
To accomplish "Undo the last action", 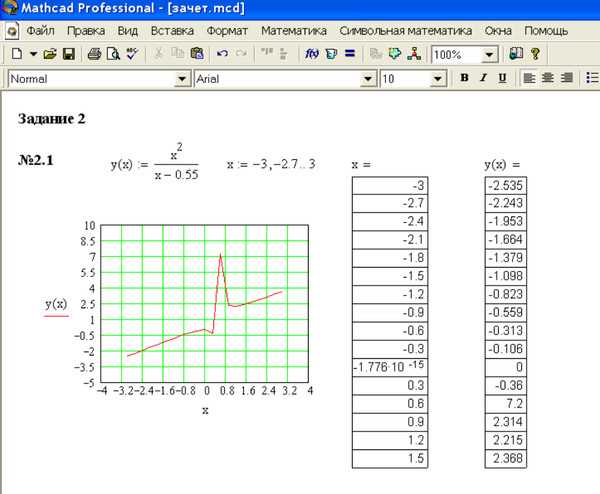I will (x=222, y=53).
